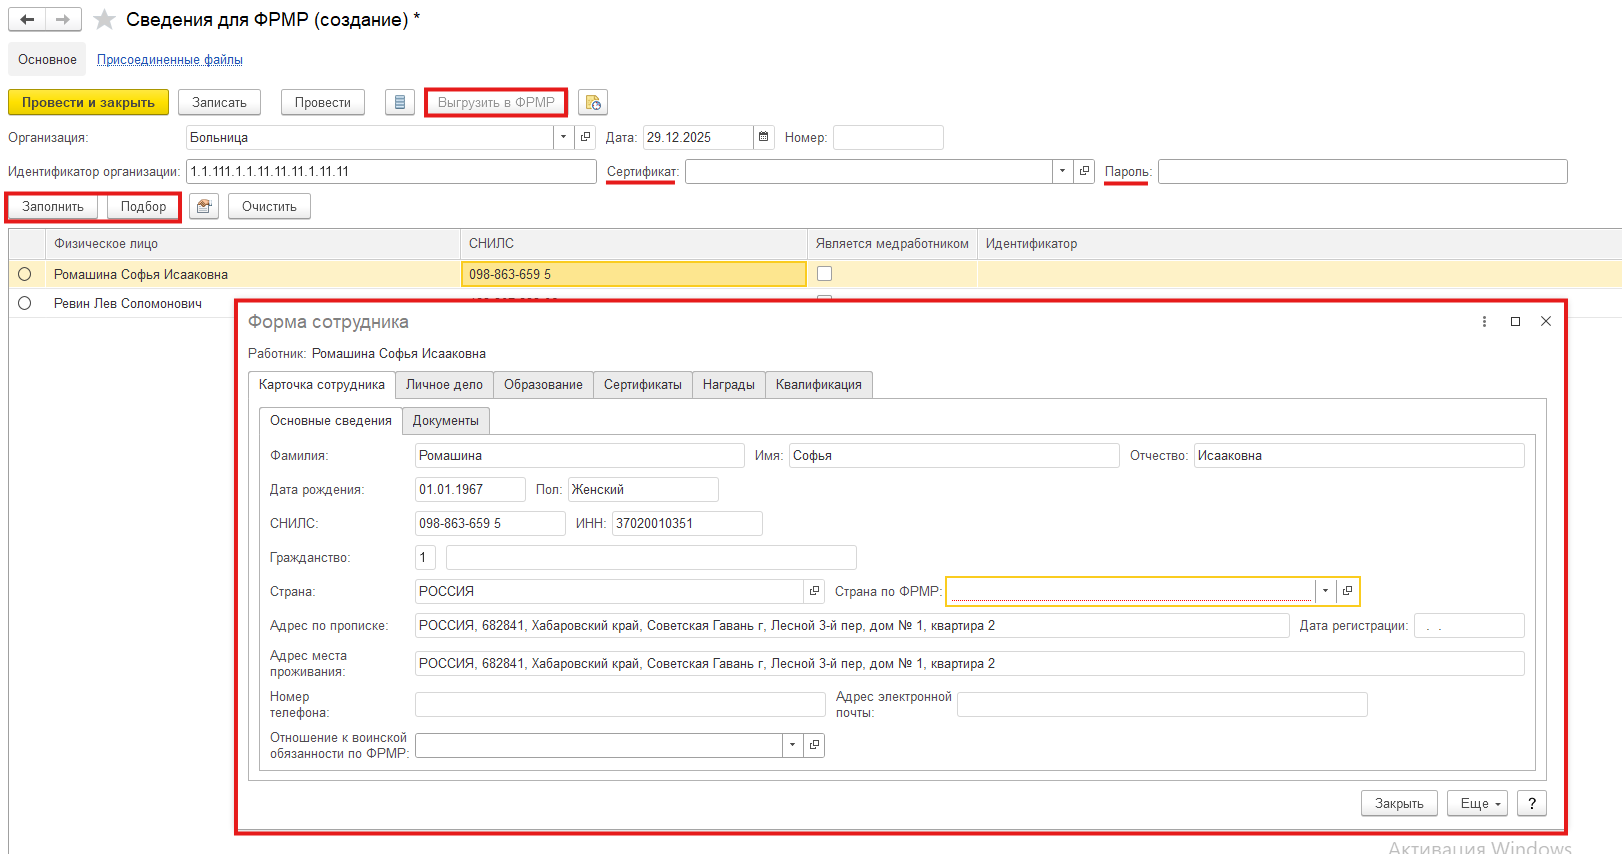The height and width of the screenshot is (854, 1622).
Task: Open the three-dot menu of Форма сотрудника
Action: (1484, 321)
